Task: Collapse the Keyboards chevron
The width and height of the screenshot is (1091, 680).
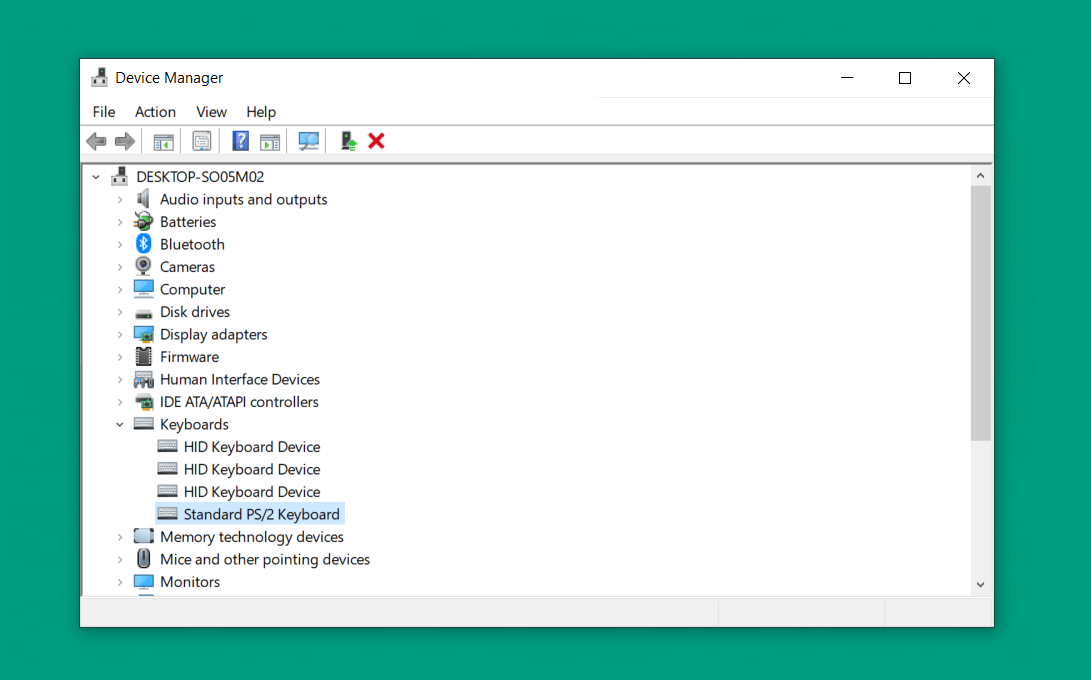Action: [120, 424]
